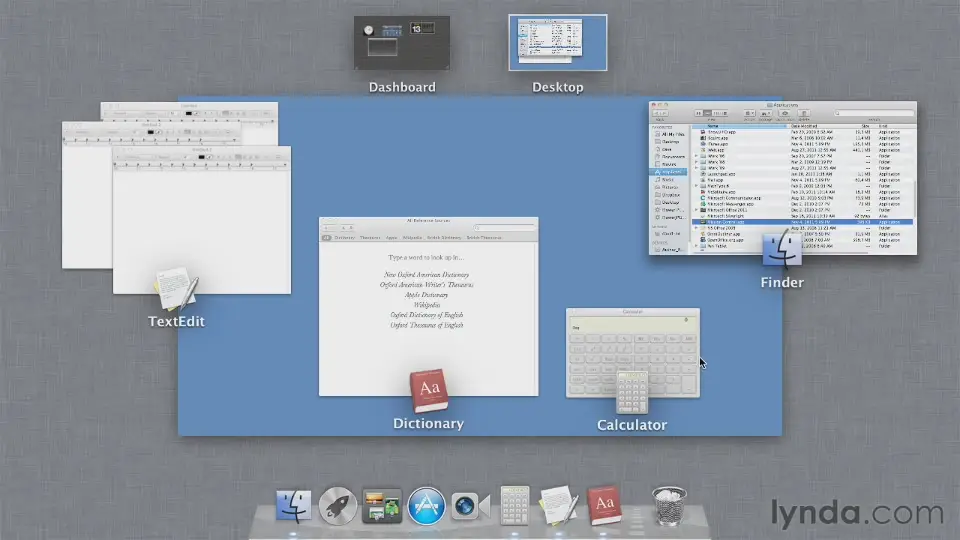Launch Launchpad rocket icon in Dock
This screenshot has height=540, width=960.
click(337, 506)
